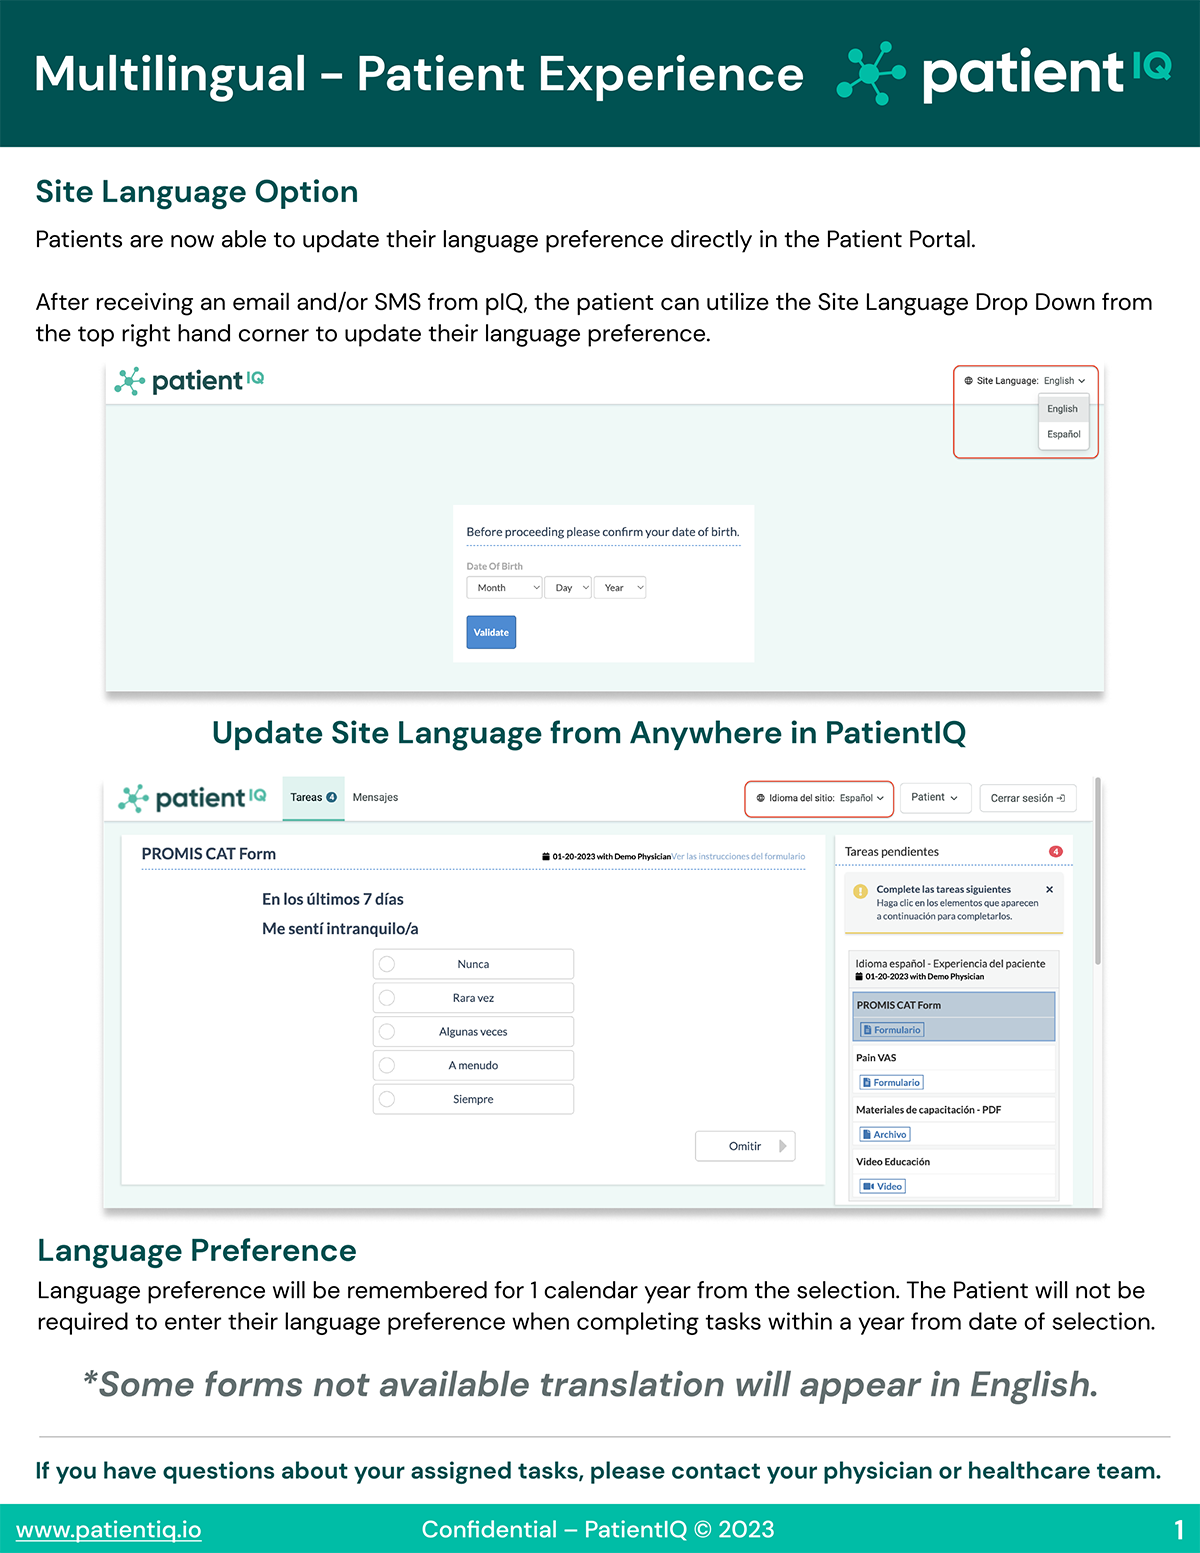Click the Pain VAS task title
Image resolution: width=1200 pixels, height=1553 pixels.
click(876, 1057)
